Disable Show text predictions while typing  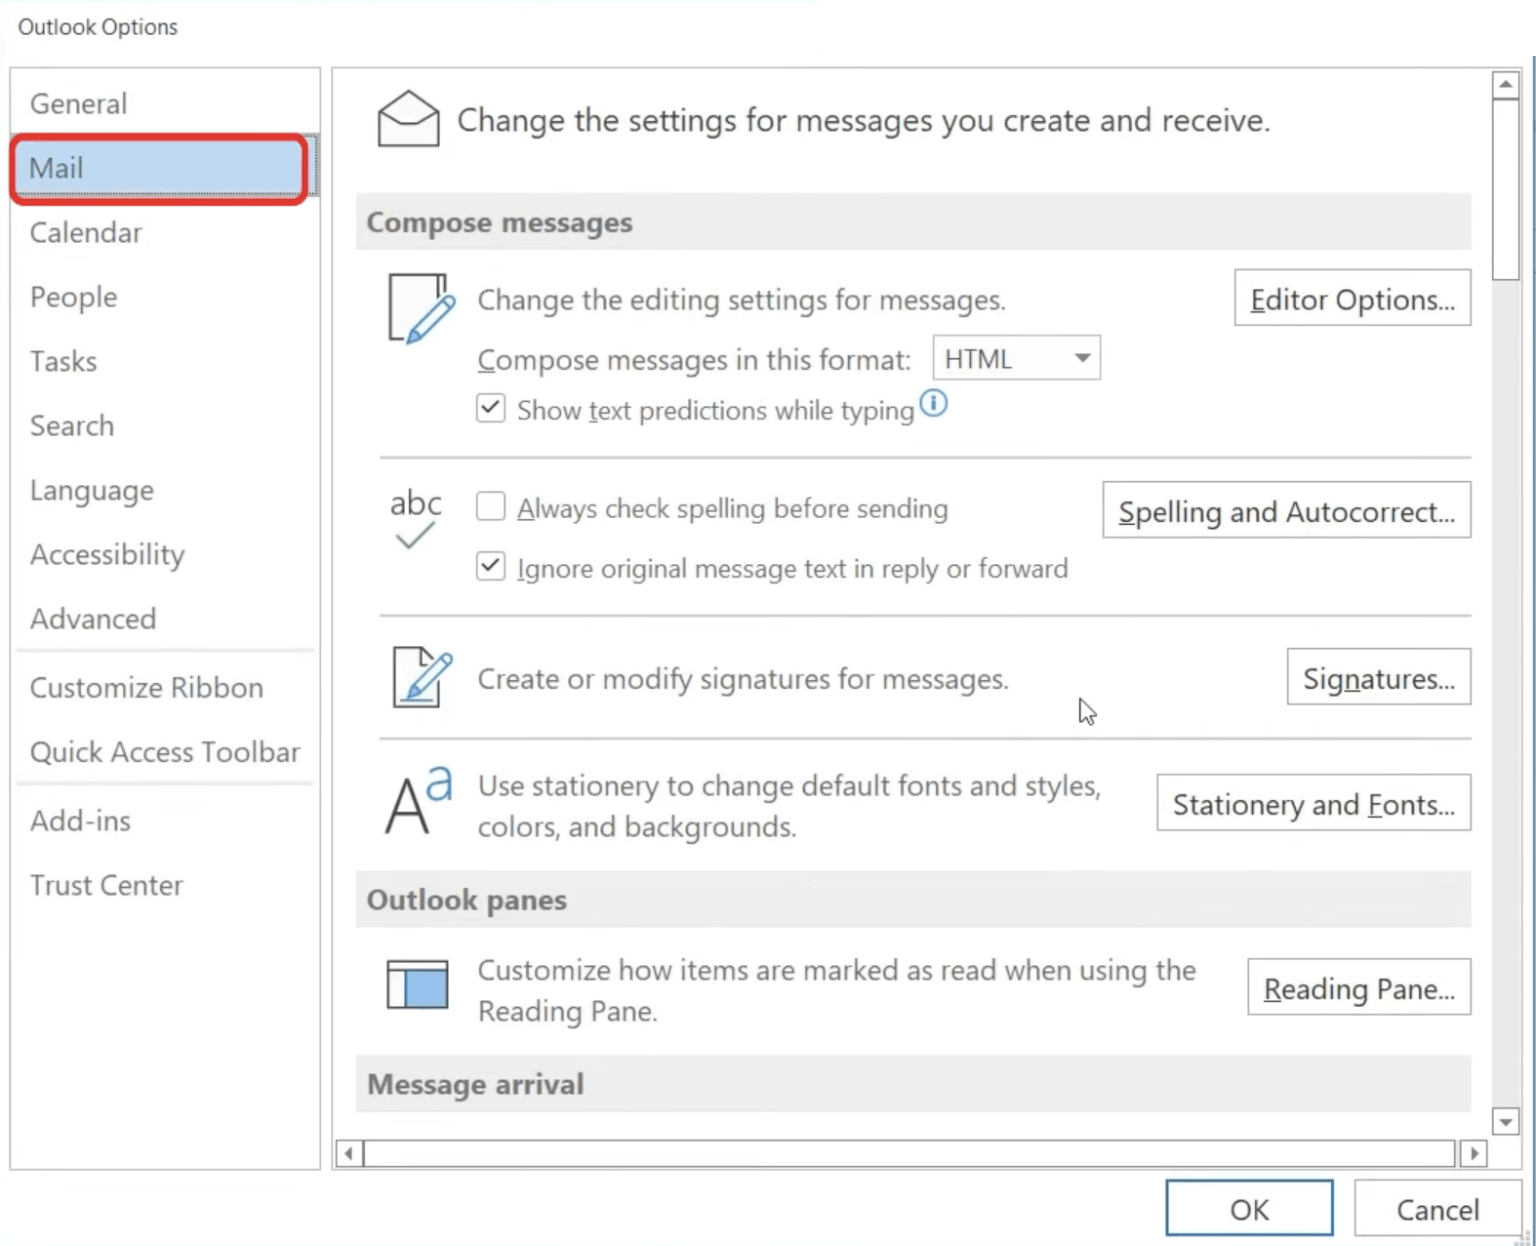[x=490, y=408]
